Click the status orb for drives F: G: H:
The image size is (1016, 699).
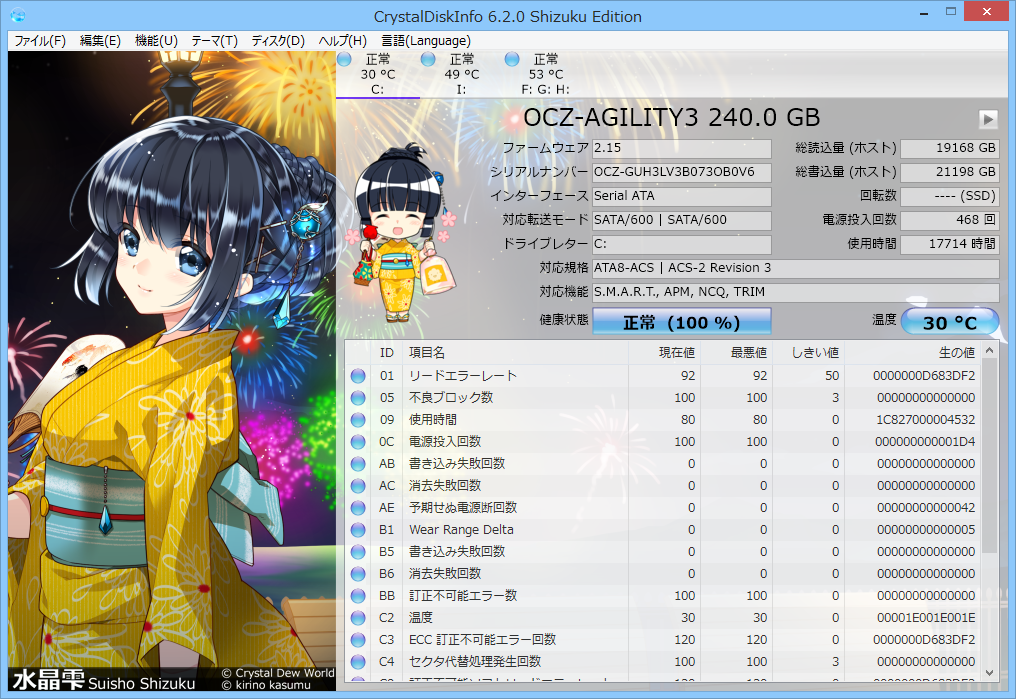512,60
